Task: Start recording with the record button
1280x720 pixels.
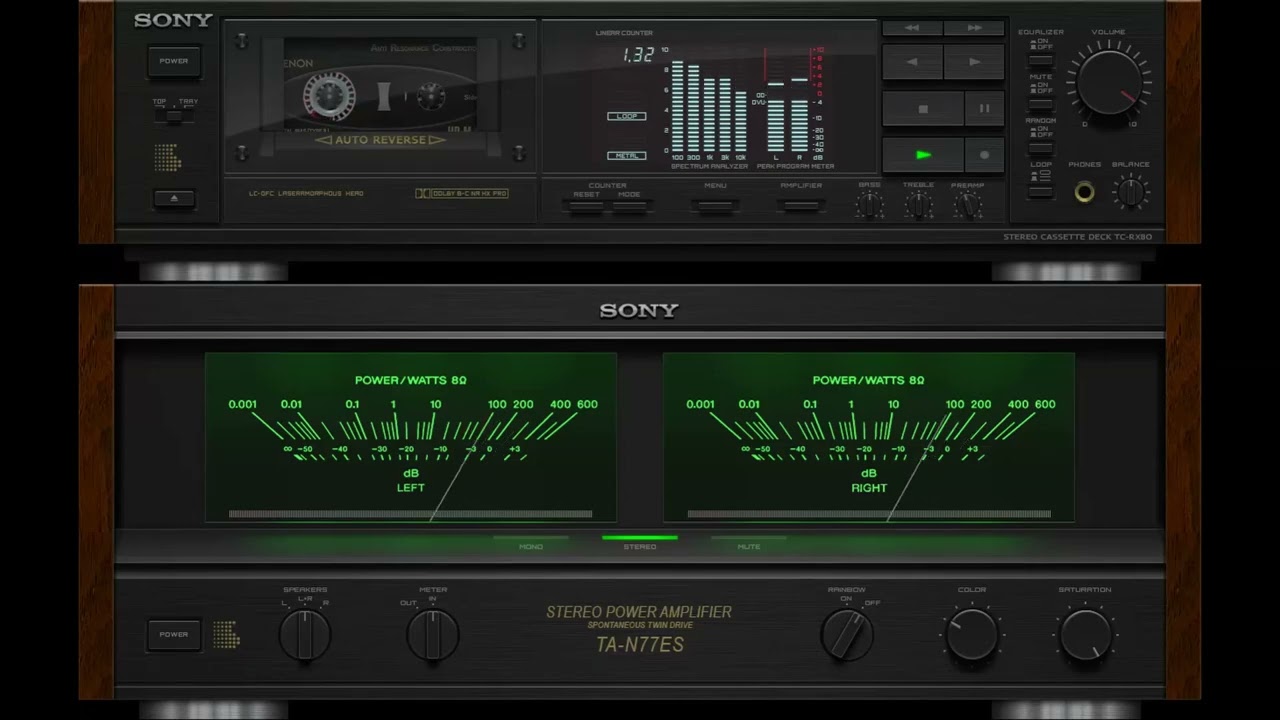Action: (984, 155)
